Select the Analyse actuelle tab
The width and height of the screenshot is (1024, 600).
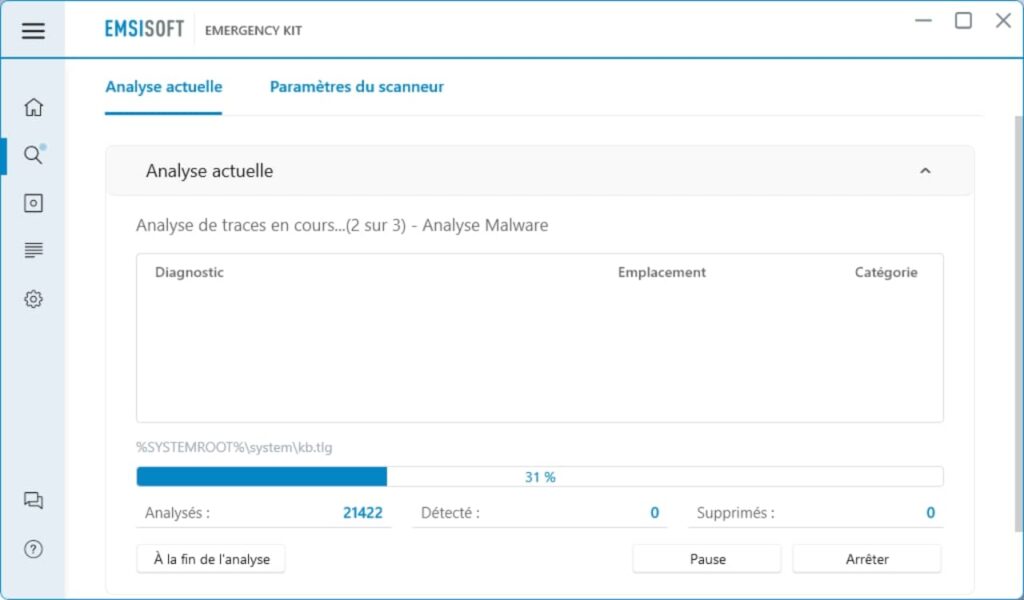click(163, 87)
